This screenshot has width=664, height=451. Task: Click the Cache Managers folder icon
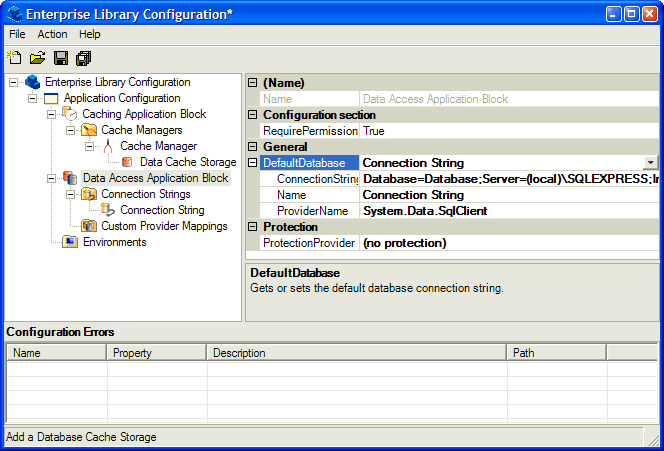click(89, 130)
